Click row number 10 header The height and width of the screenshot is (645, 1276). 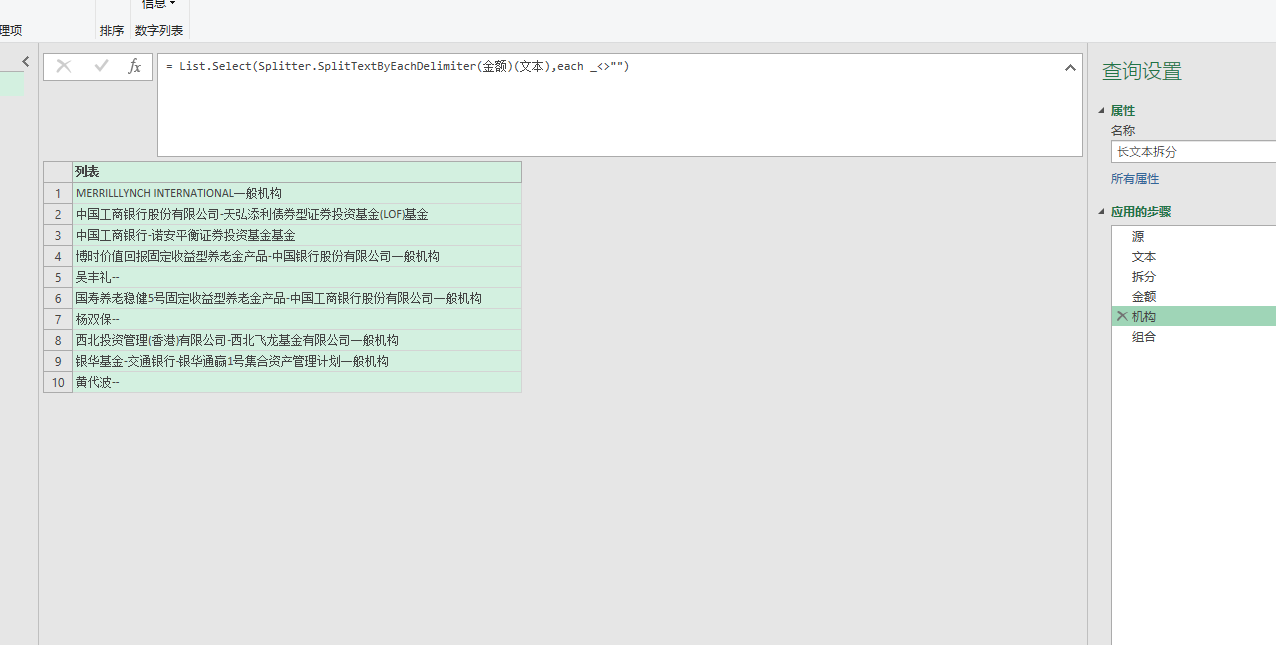click(x=58, y=382)
